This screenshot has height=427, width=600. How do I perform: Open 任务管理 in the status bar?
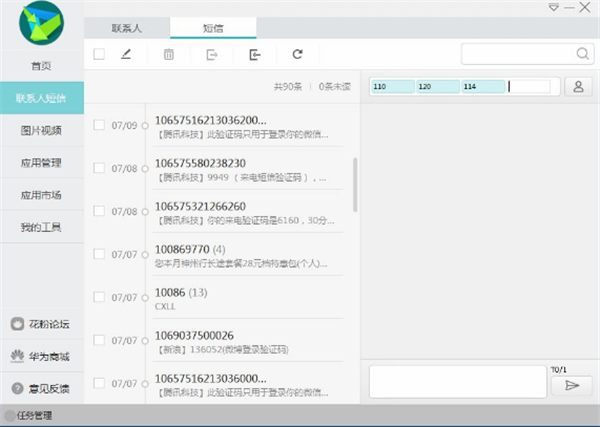tap(34, 416)
